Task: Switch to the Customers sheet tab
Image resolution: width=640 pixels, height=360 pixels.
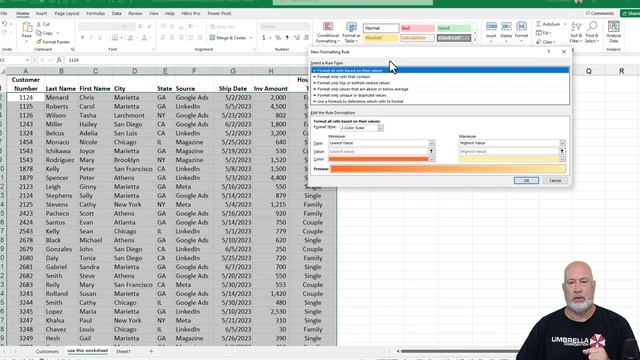Action: [x=47, y=351]
